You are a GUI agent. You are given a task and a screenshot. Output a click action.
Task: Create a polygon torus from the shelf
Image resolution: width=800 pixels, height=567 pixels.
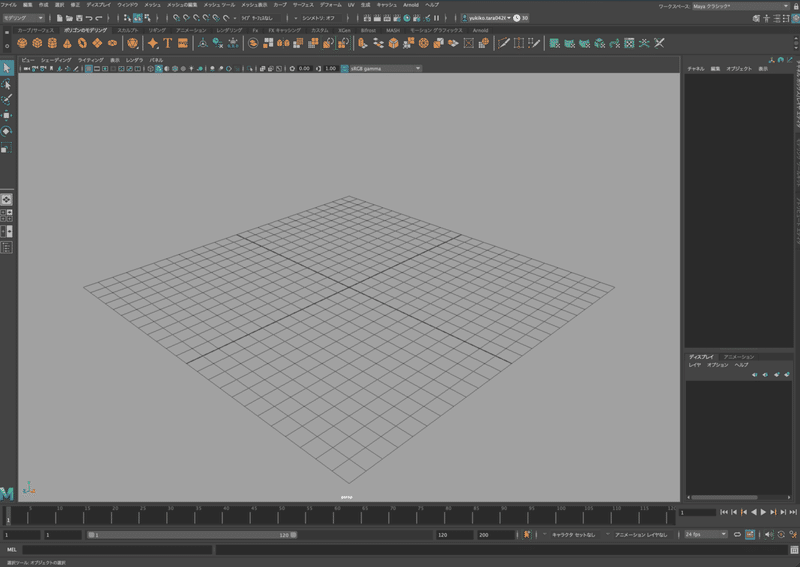pos(82,43)
